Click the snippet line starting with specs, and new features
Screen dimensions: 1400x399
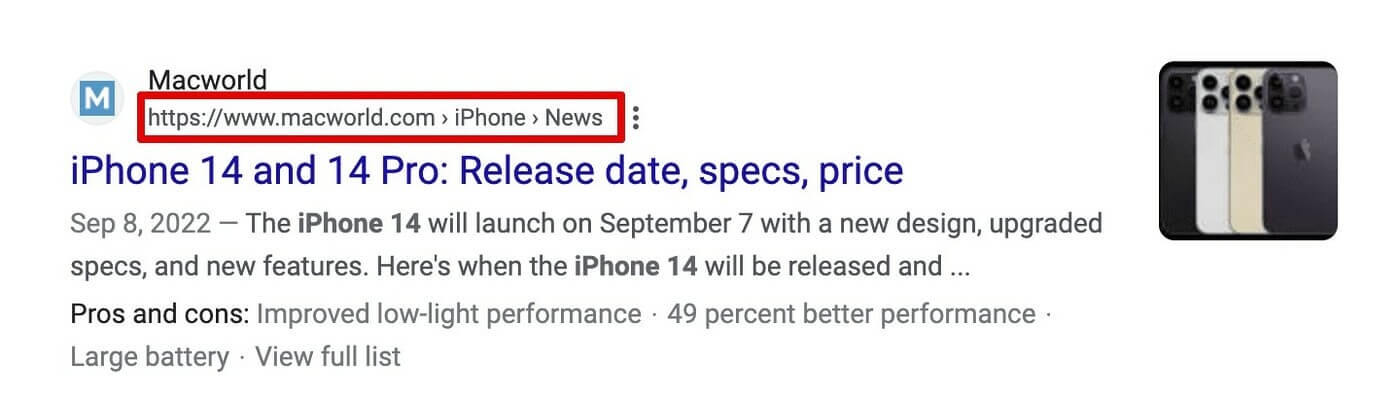pos(521,267)
